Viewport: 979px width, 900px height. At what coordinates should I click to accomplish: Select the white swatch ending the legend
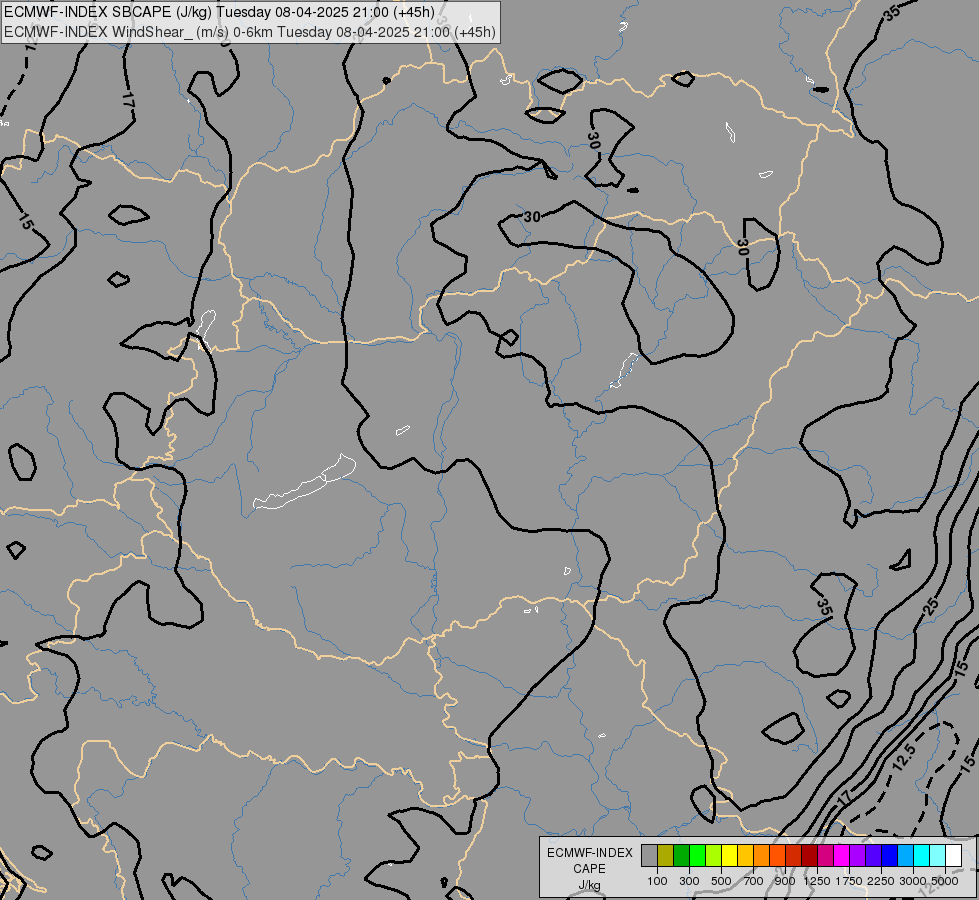(954, 855)
